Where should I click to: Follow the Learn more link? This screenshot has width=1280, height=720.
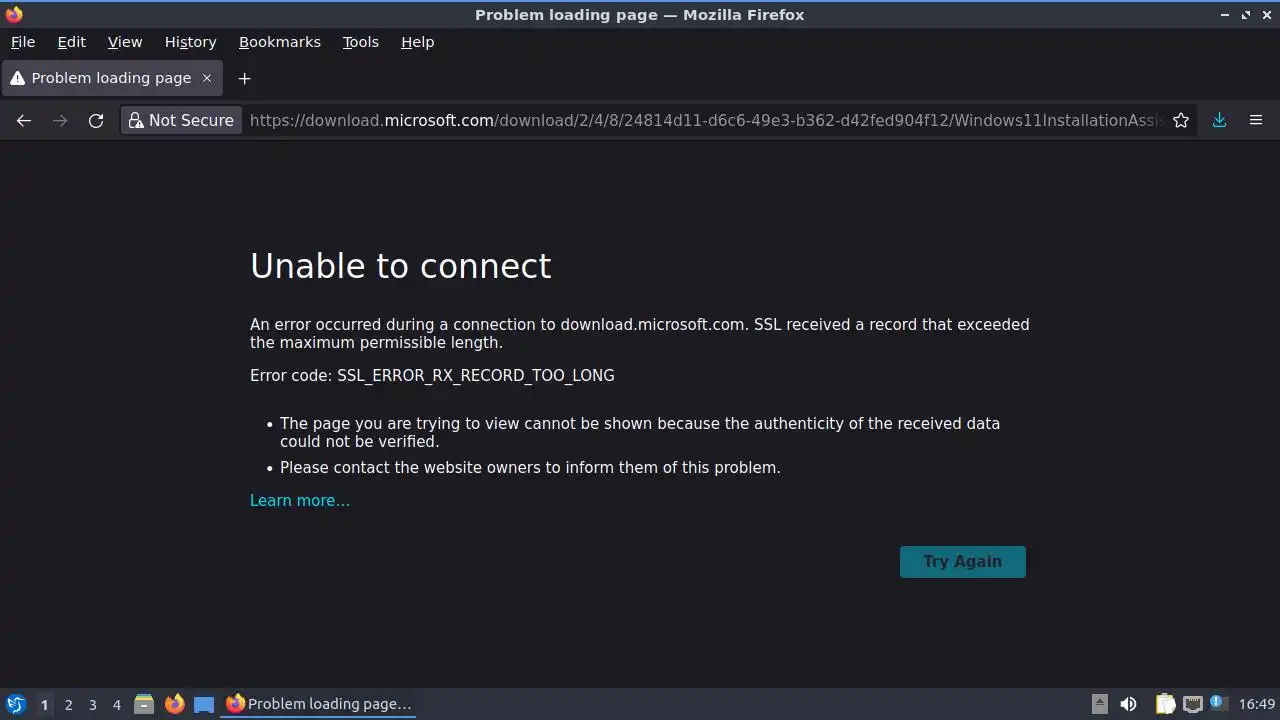click(300, 501)
